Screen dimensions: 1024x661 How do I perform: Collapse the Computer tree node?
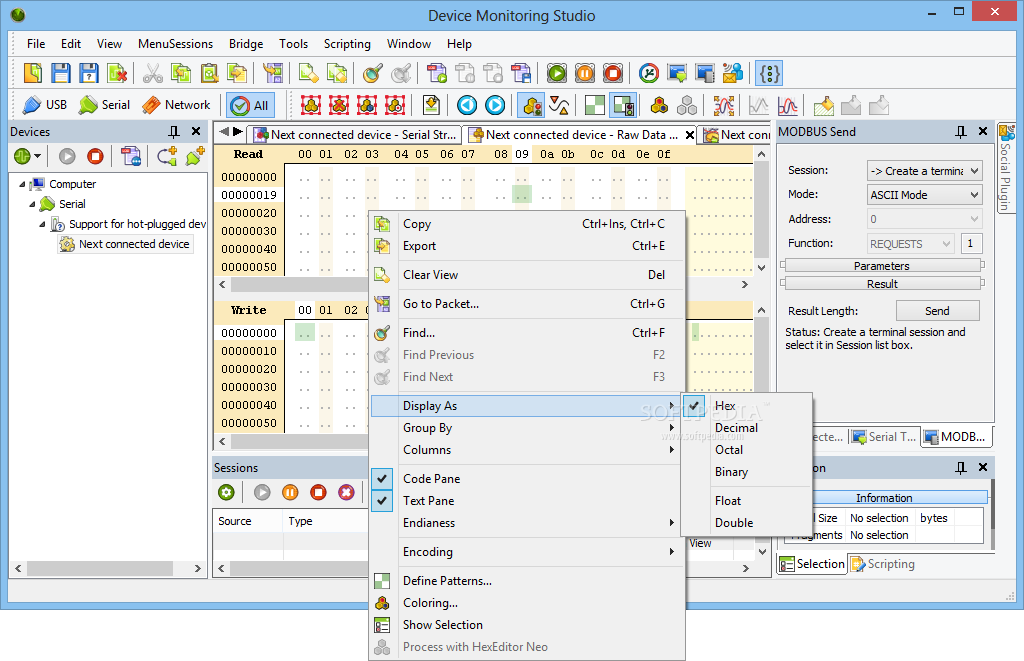click(22, 185)
